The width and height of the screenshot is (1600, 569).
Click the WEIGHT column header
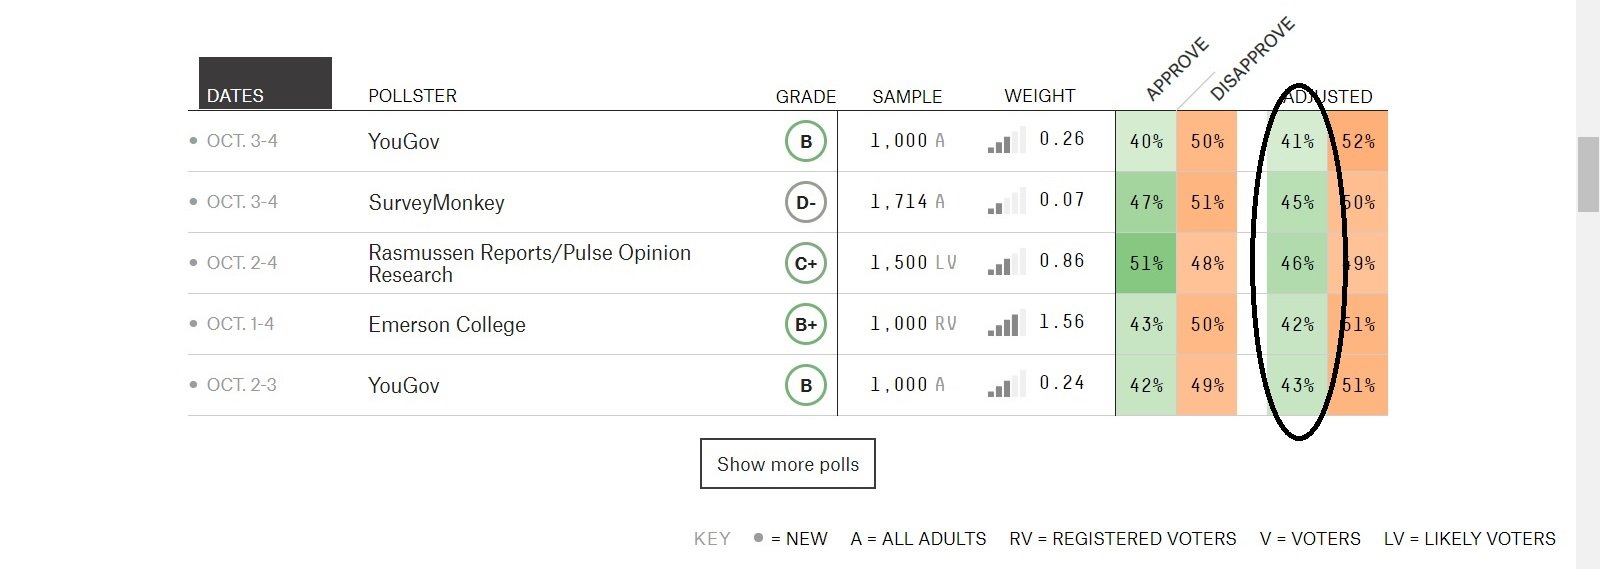pyautogui.click(x=1040, y=96)
